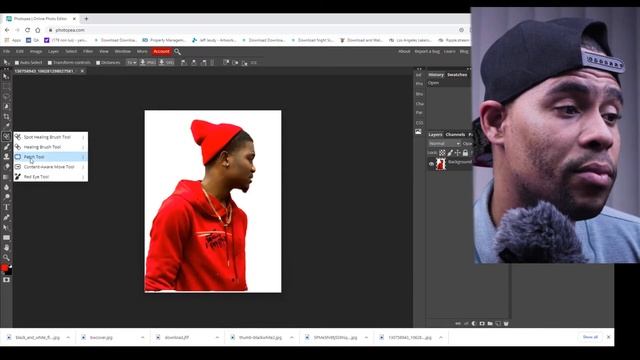Go to browser home button
This screenshot has height=360, width=640.
pos(38,30)
